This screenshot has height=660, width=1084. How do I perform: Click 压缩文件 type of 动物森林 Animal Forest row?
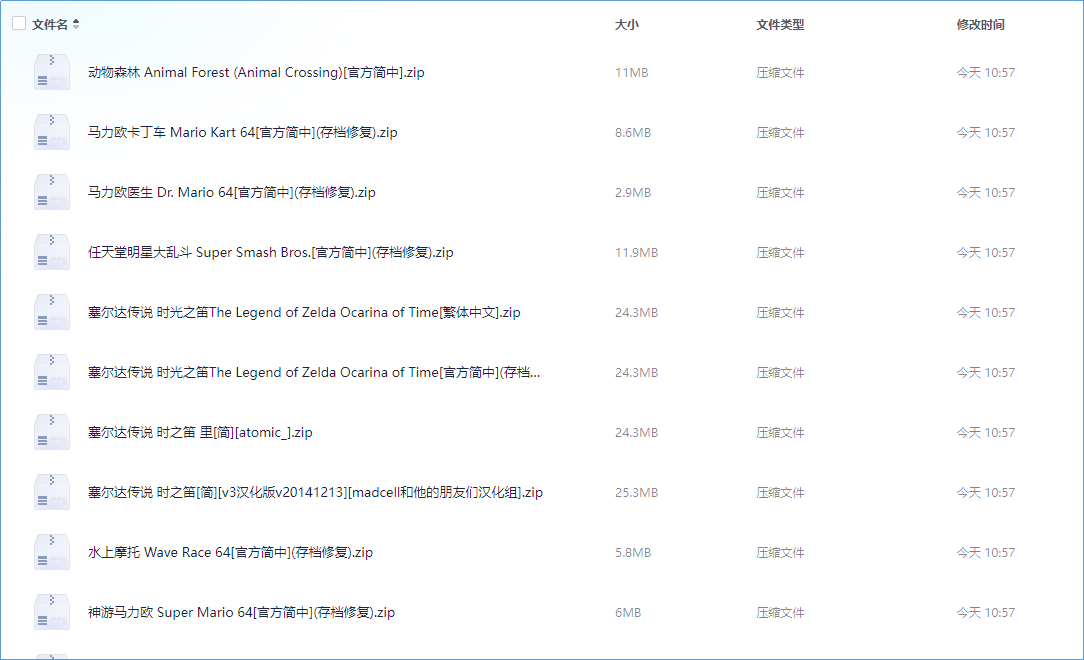point(781,73)
